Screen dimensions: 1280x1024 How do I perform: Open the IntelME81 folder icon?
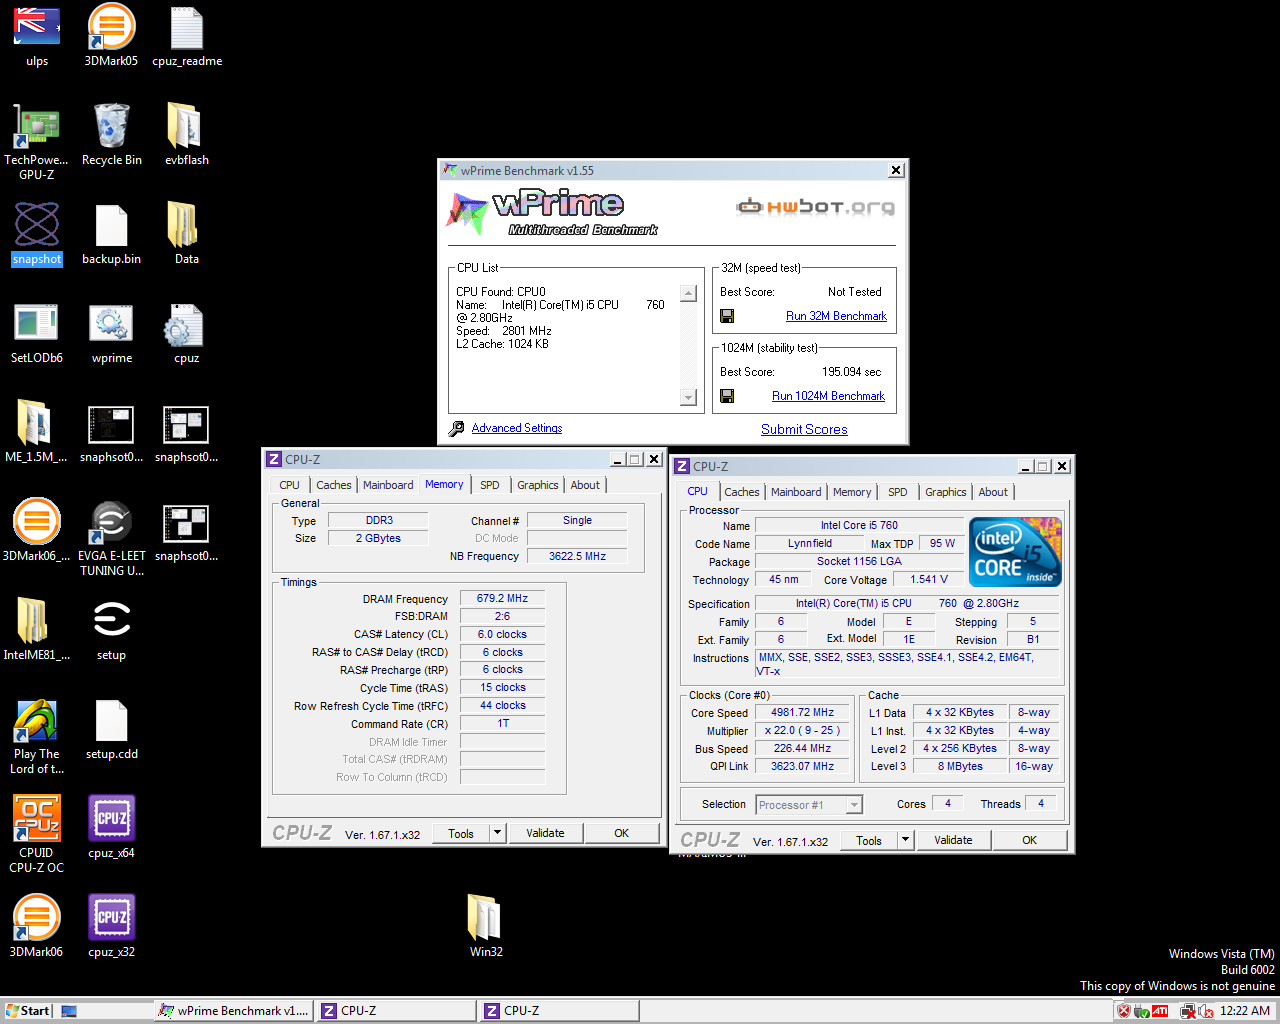point(37,630)
